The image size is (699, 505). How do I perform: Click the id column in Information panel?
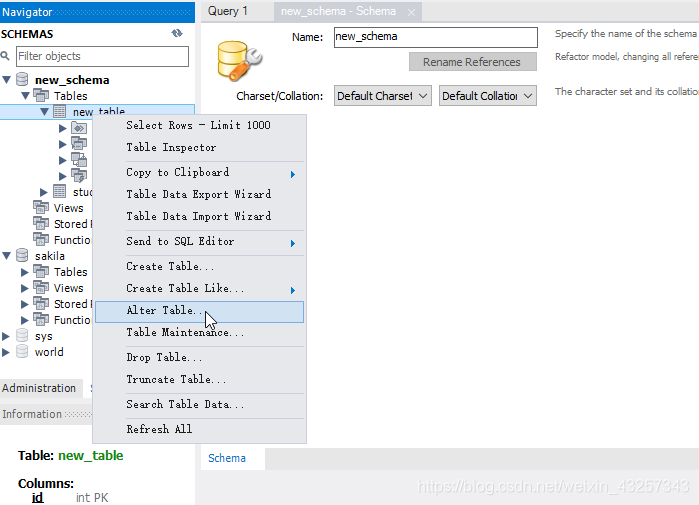pos(37,497)
